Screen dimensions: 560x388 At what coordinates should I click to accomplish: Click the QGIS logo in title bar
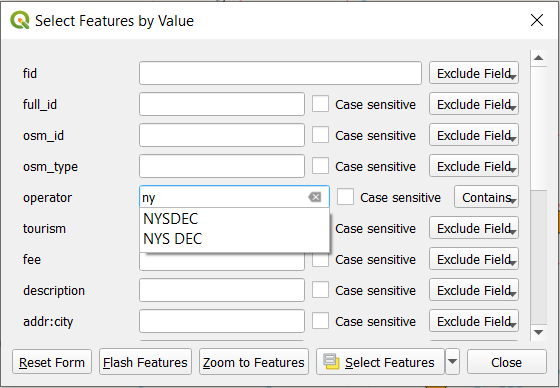coord(20,20)
